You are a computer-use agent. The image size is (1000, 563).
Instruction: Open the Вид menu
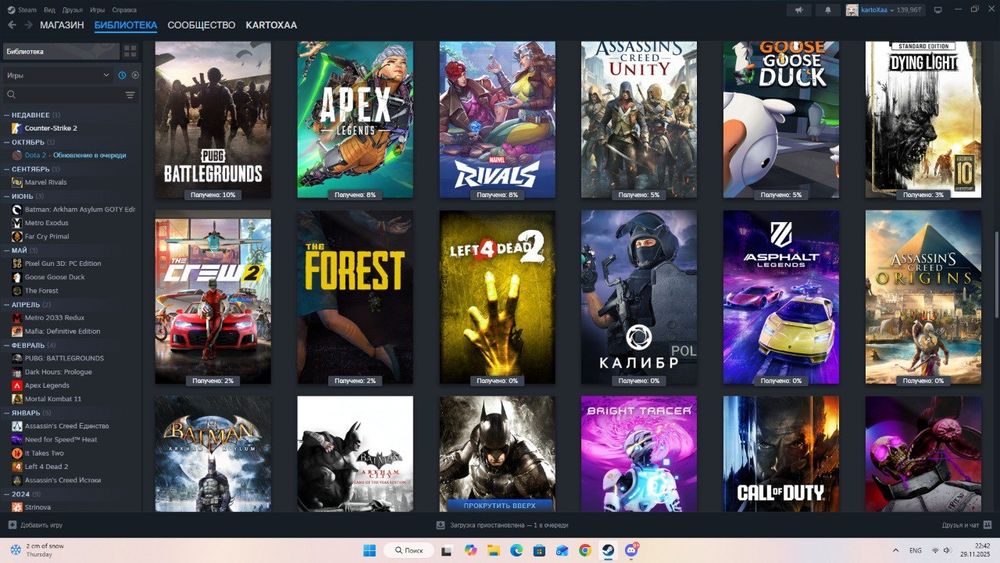coord(49,10)
